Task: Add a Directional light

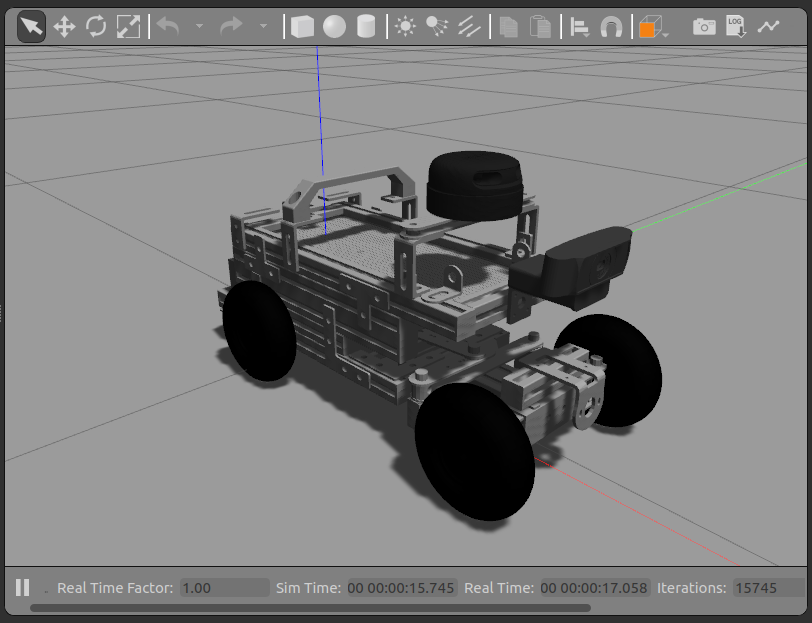Action: click(x=469, y=26)
